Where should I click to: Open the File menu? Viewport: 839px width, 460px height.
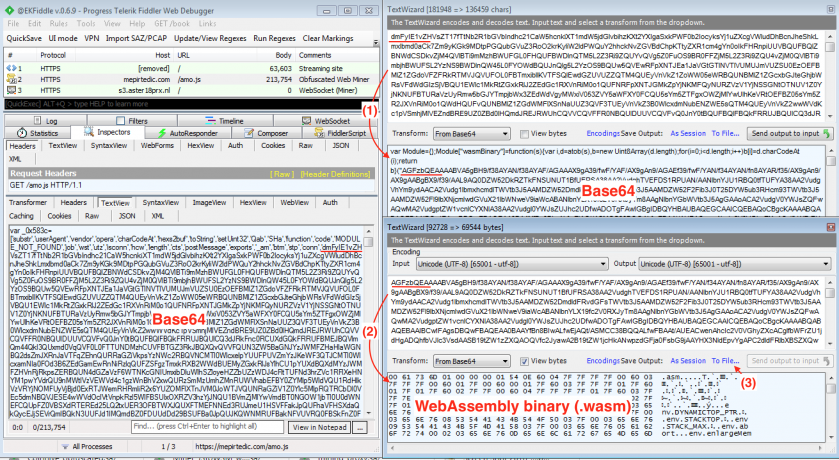coord(13,24)
